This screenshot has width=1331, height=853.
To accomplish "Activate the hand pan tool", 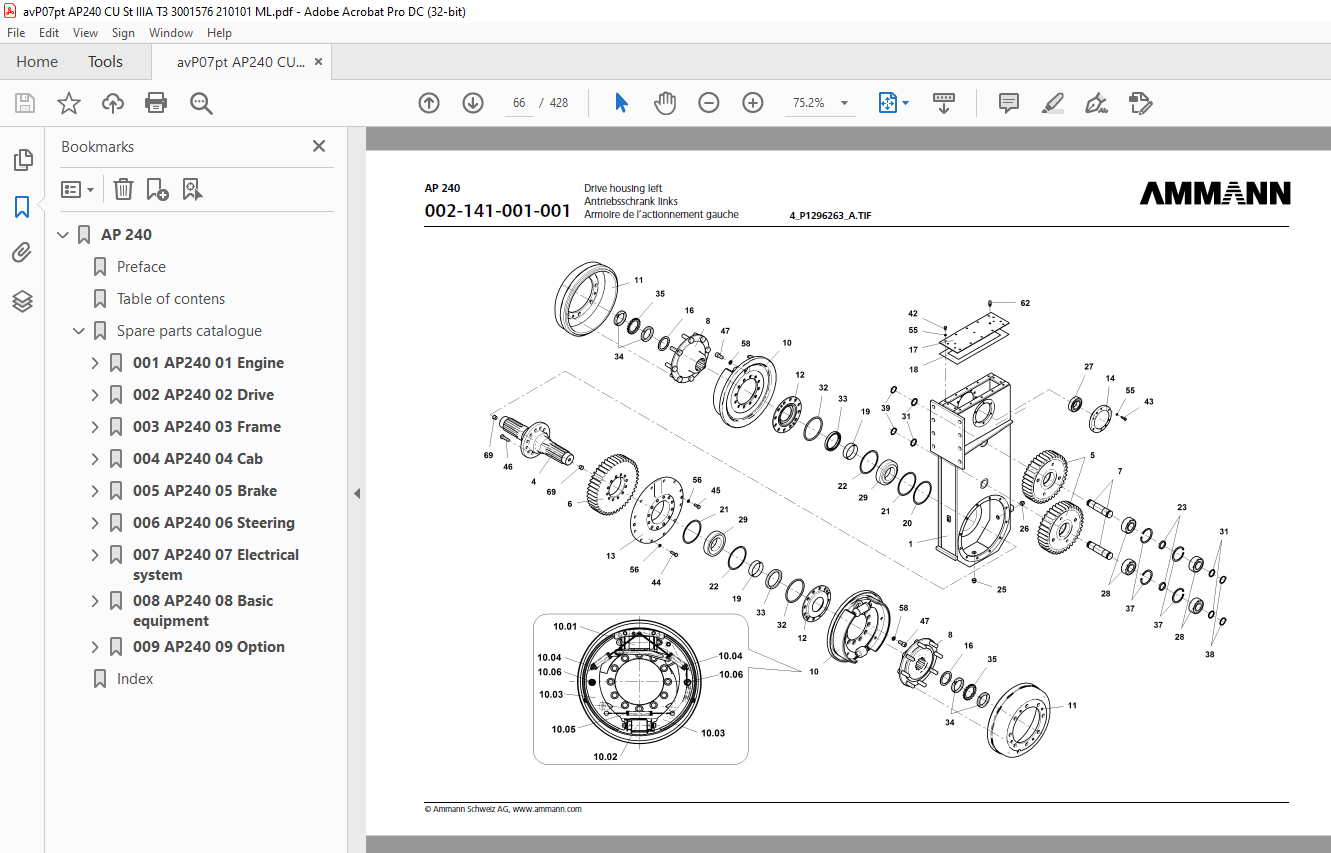I will click(665, 103).
